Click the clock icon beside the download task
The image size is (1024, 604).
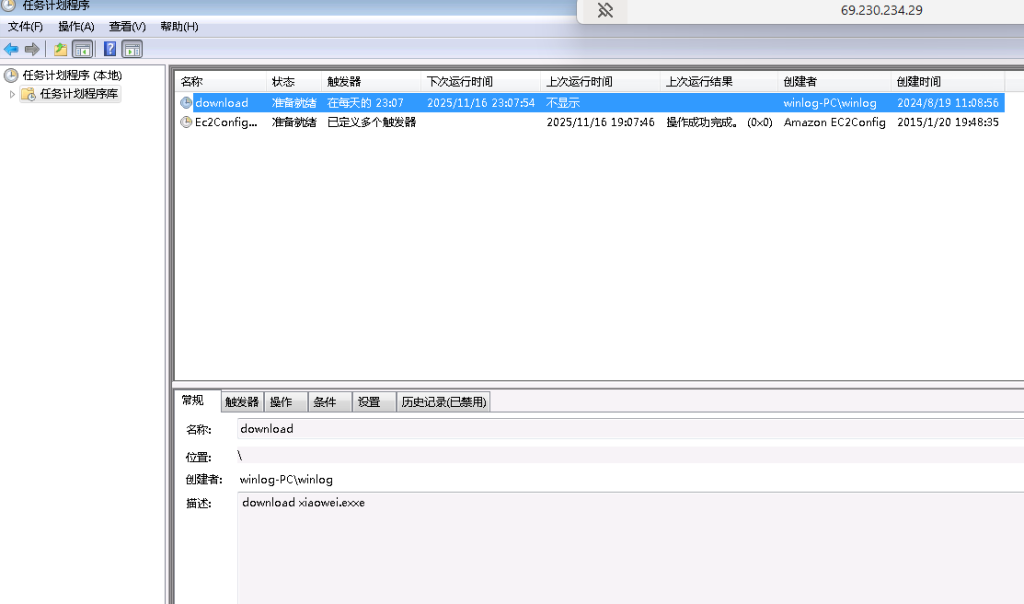186,103
